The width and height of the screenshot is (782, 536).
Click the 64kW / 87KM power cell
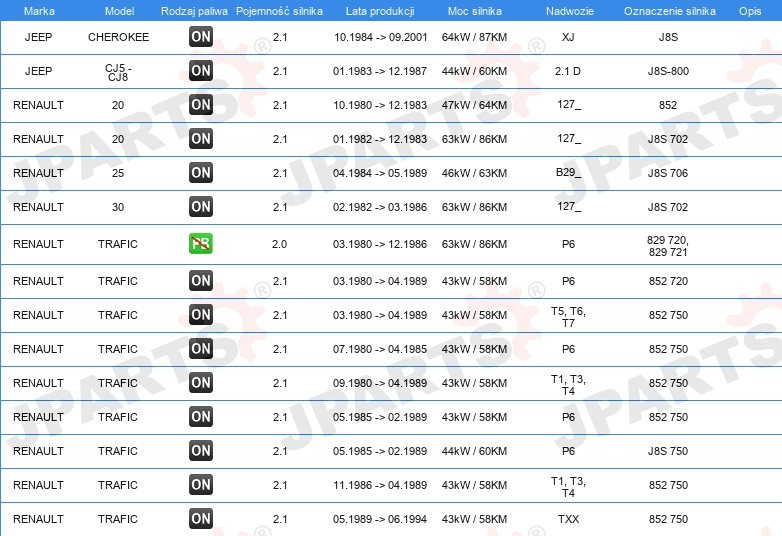pos(474,37)
